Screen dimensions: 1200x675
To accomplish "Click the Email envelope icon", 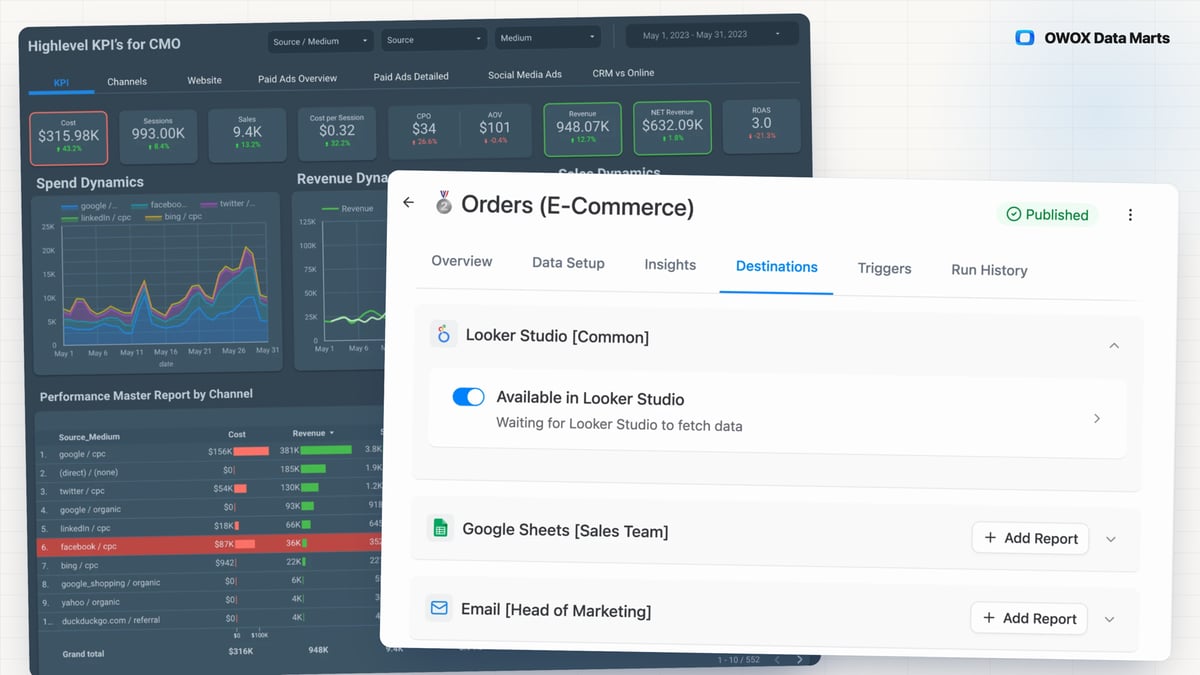I will coord(439,608).
